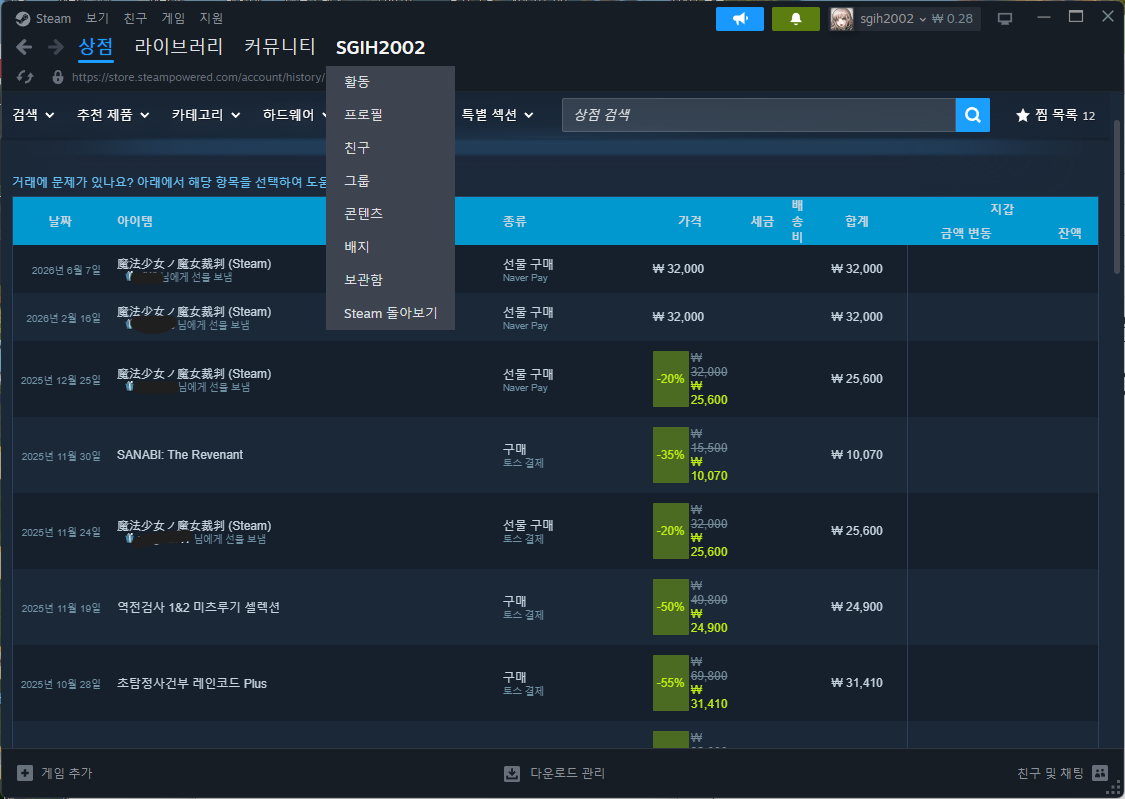Click the -55% discount badge
The height and width of the screenshot is (799, 1125).
pos(671,683)
